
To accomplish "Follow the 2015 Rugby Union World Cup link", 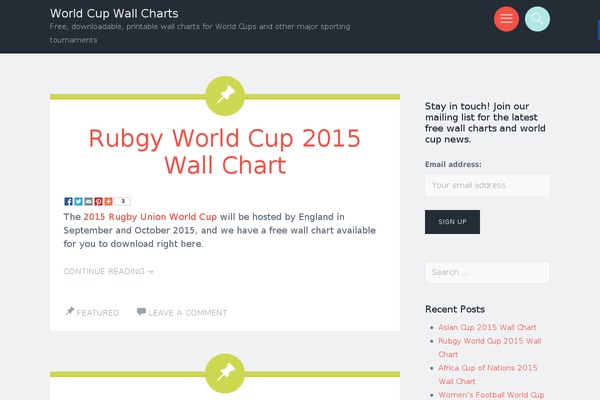I will (x=150, y=217).
